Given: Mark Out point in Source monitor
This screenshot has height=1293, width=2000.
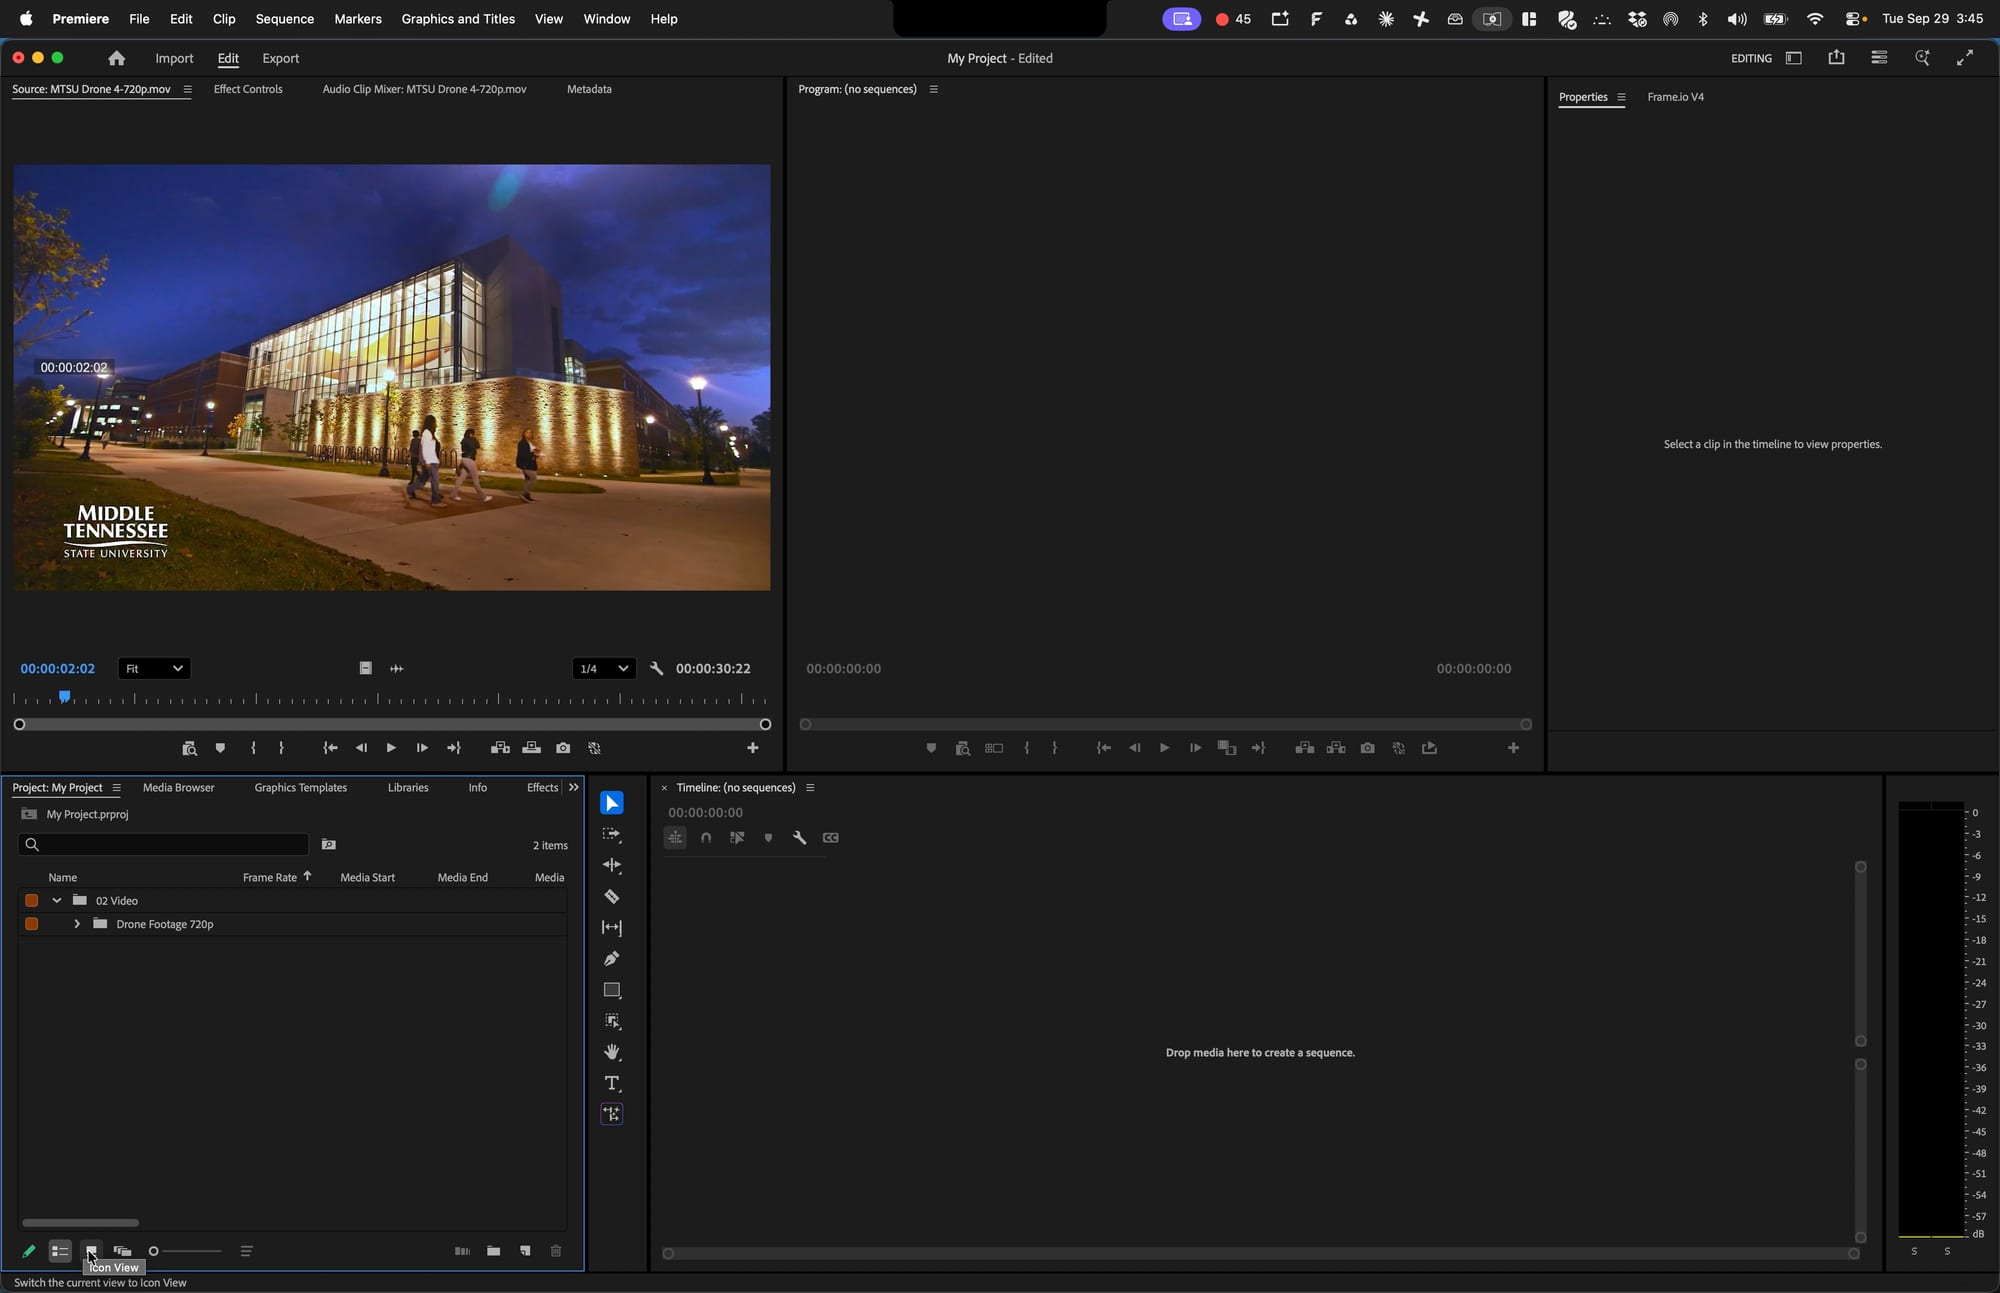Looking at the screenshot, I should [281, 748].
